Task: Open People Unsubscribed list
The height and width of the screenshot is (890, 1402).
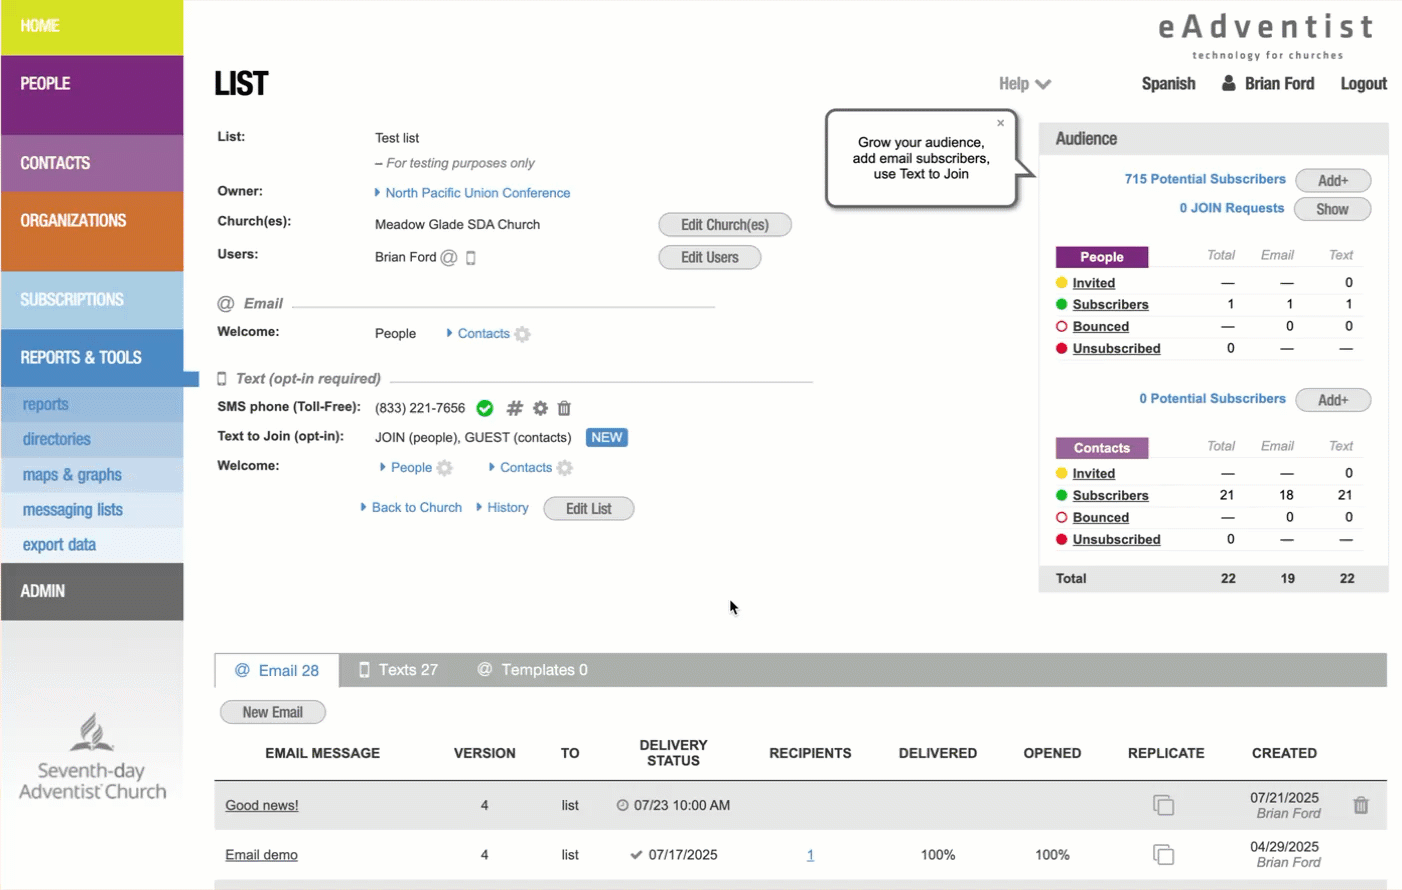Action: click(1116, 349)
